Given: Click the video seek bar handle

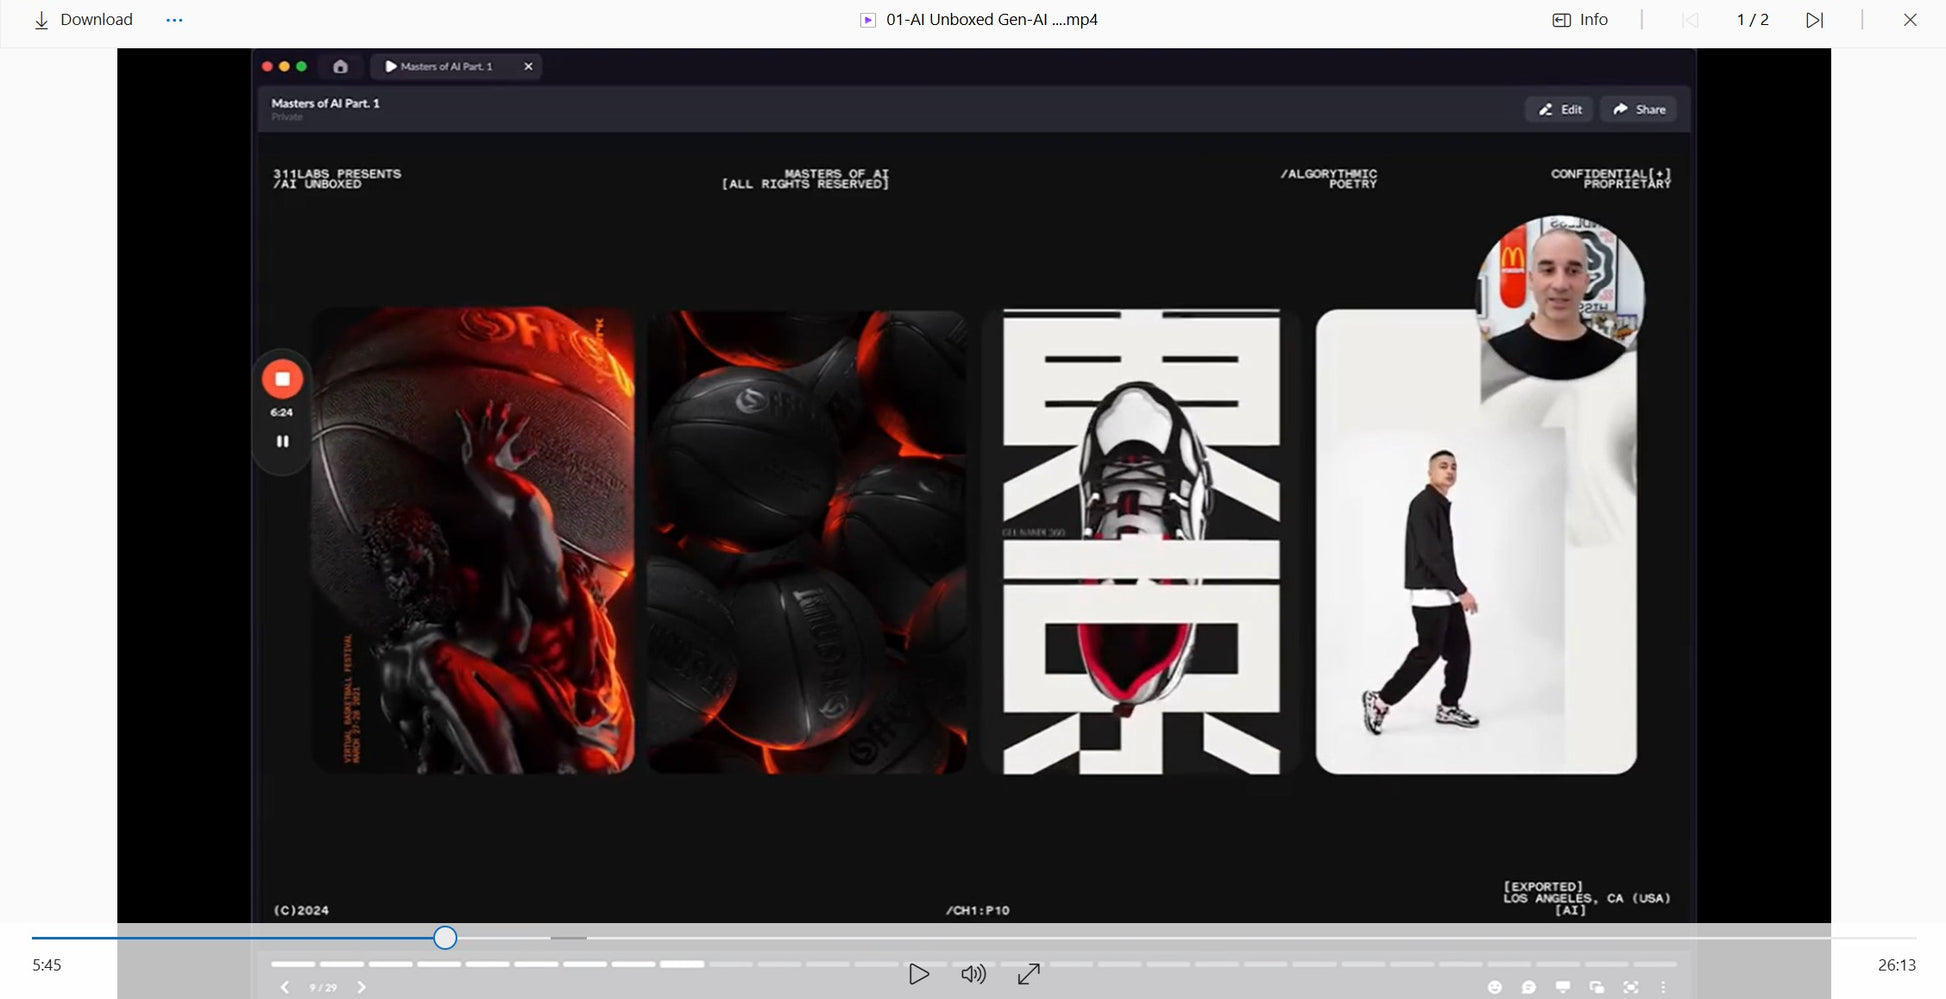Looking at the screenshot, I should click(445, 938).
